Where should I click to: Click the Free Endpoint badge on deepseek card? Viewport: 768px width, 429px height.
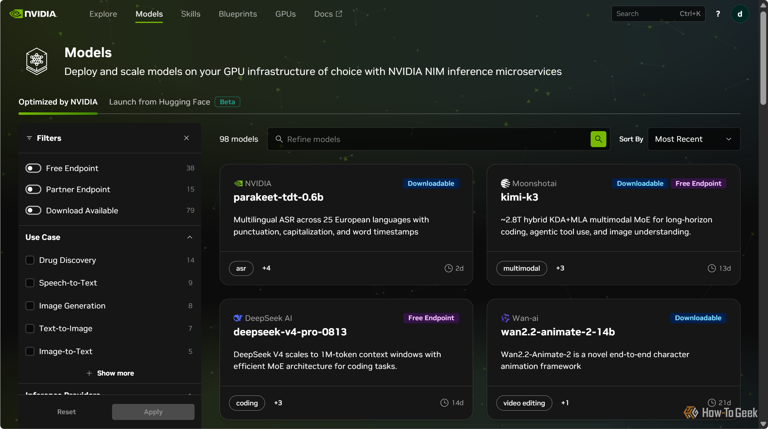pos(431,318)
